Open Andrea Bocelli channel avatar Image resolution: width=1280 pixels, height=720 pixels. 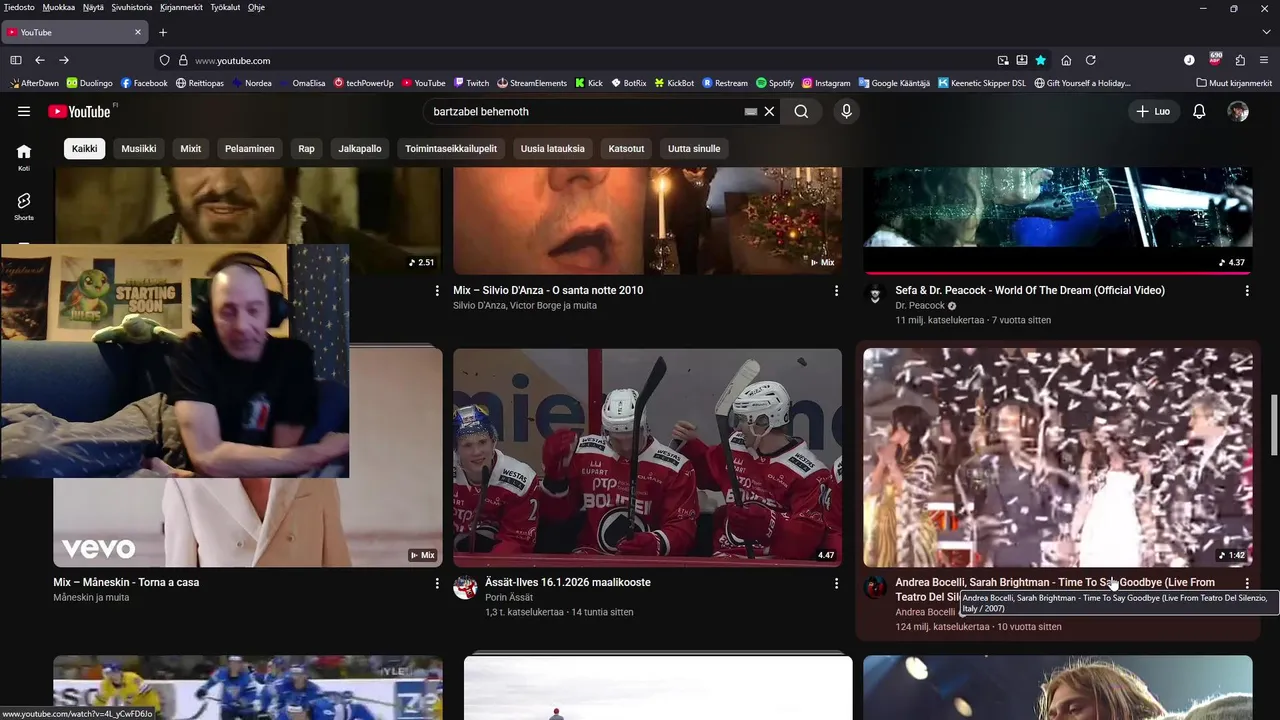875,587
